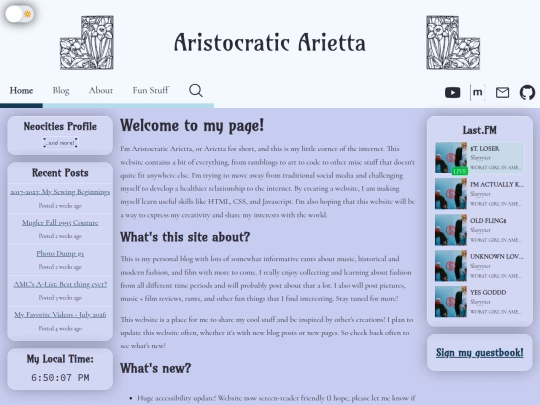Open the 'm' social icon link
Screen dimensions: 540x405
[477, 92]
